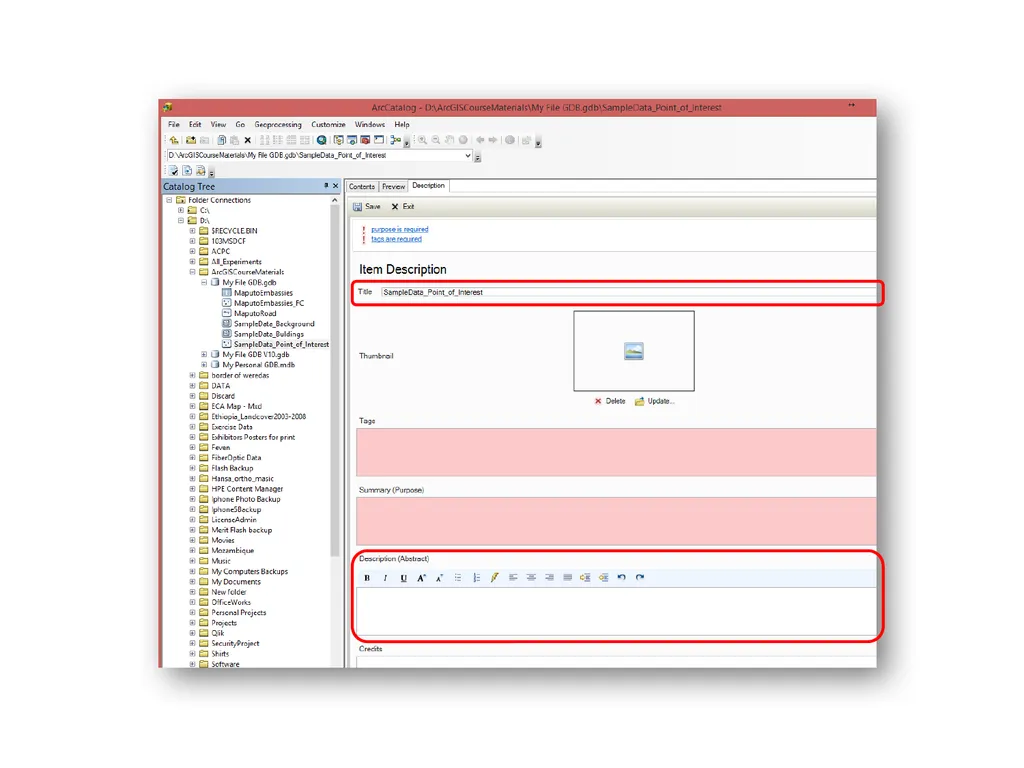Screen dimensions: 1024x768
Task: Collapse the ArcGISCourseMaterials folder
Action: pos(193,272)
